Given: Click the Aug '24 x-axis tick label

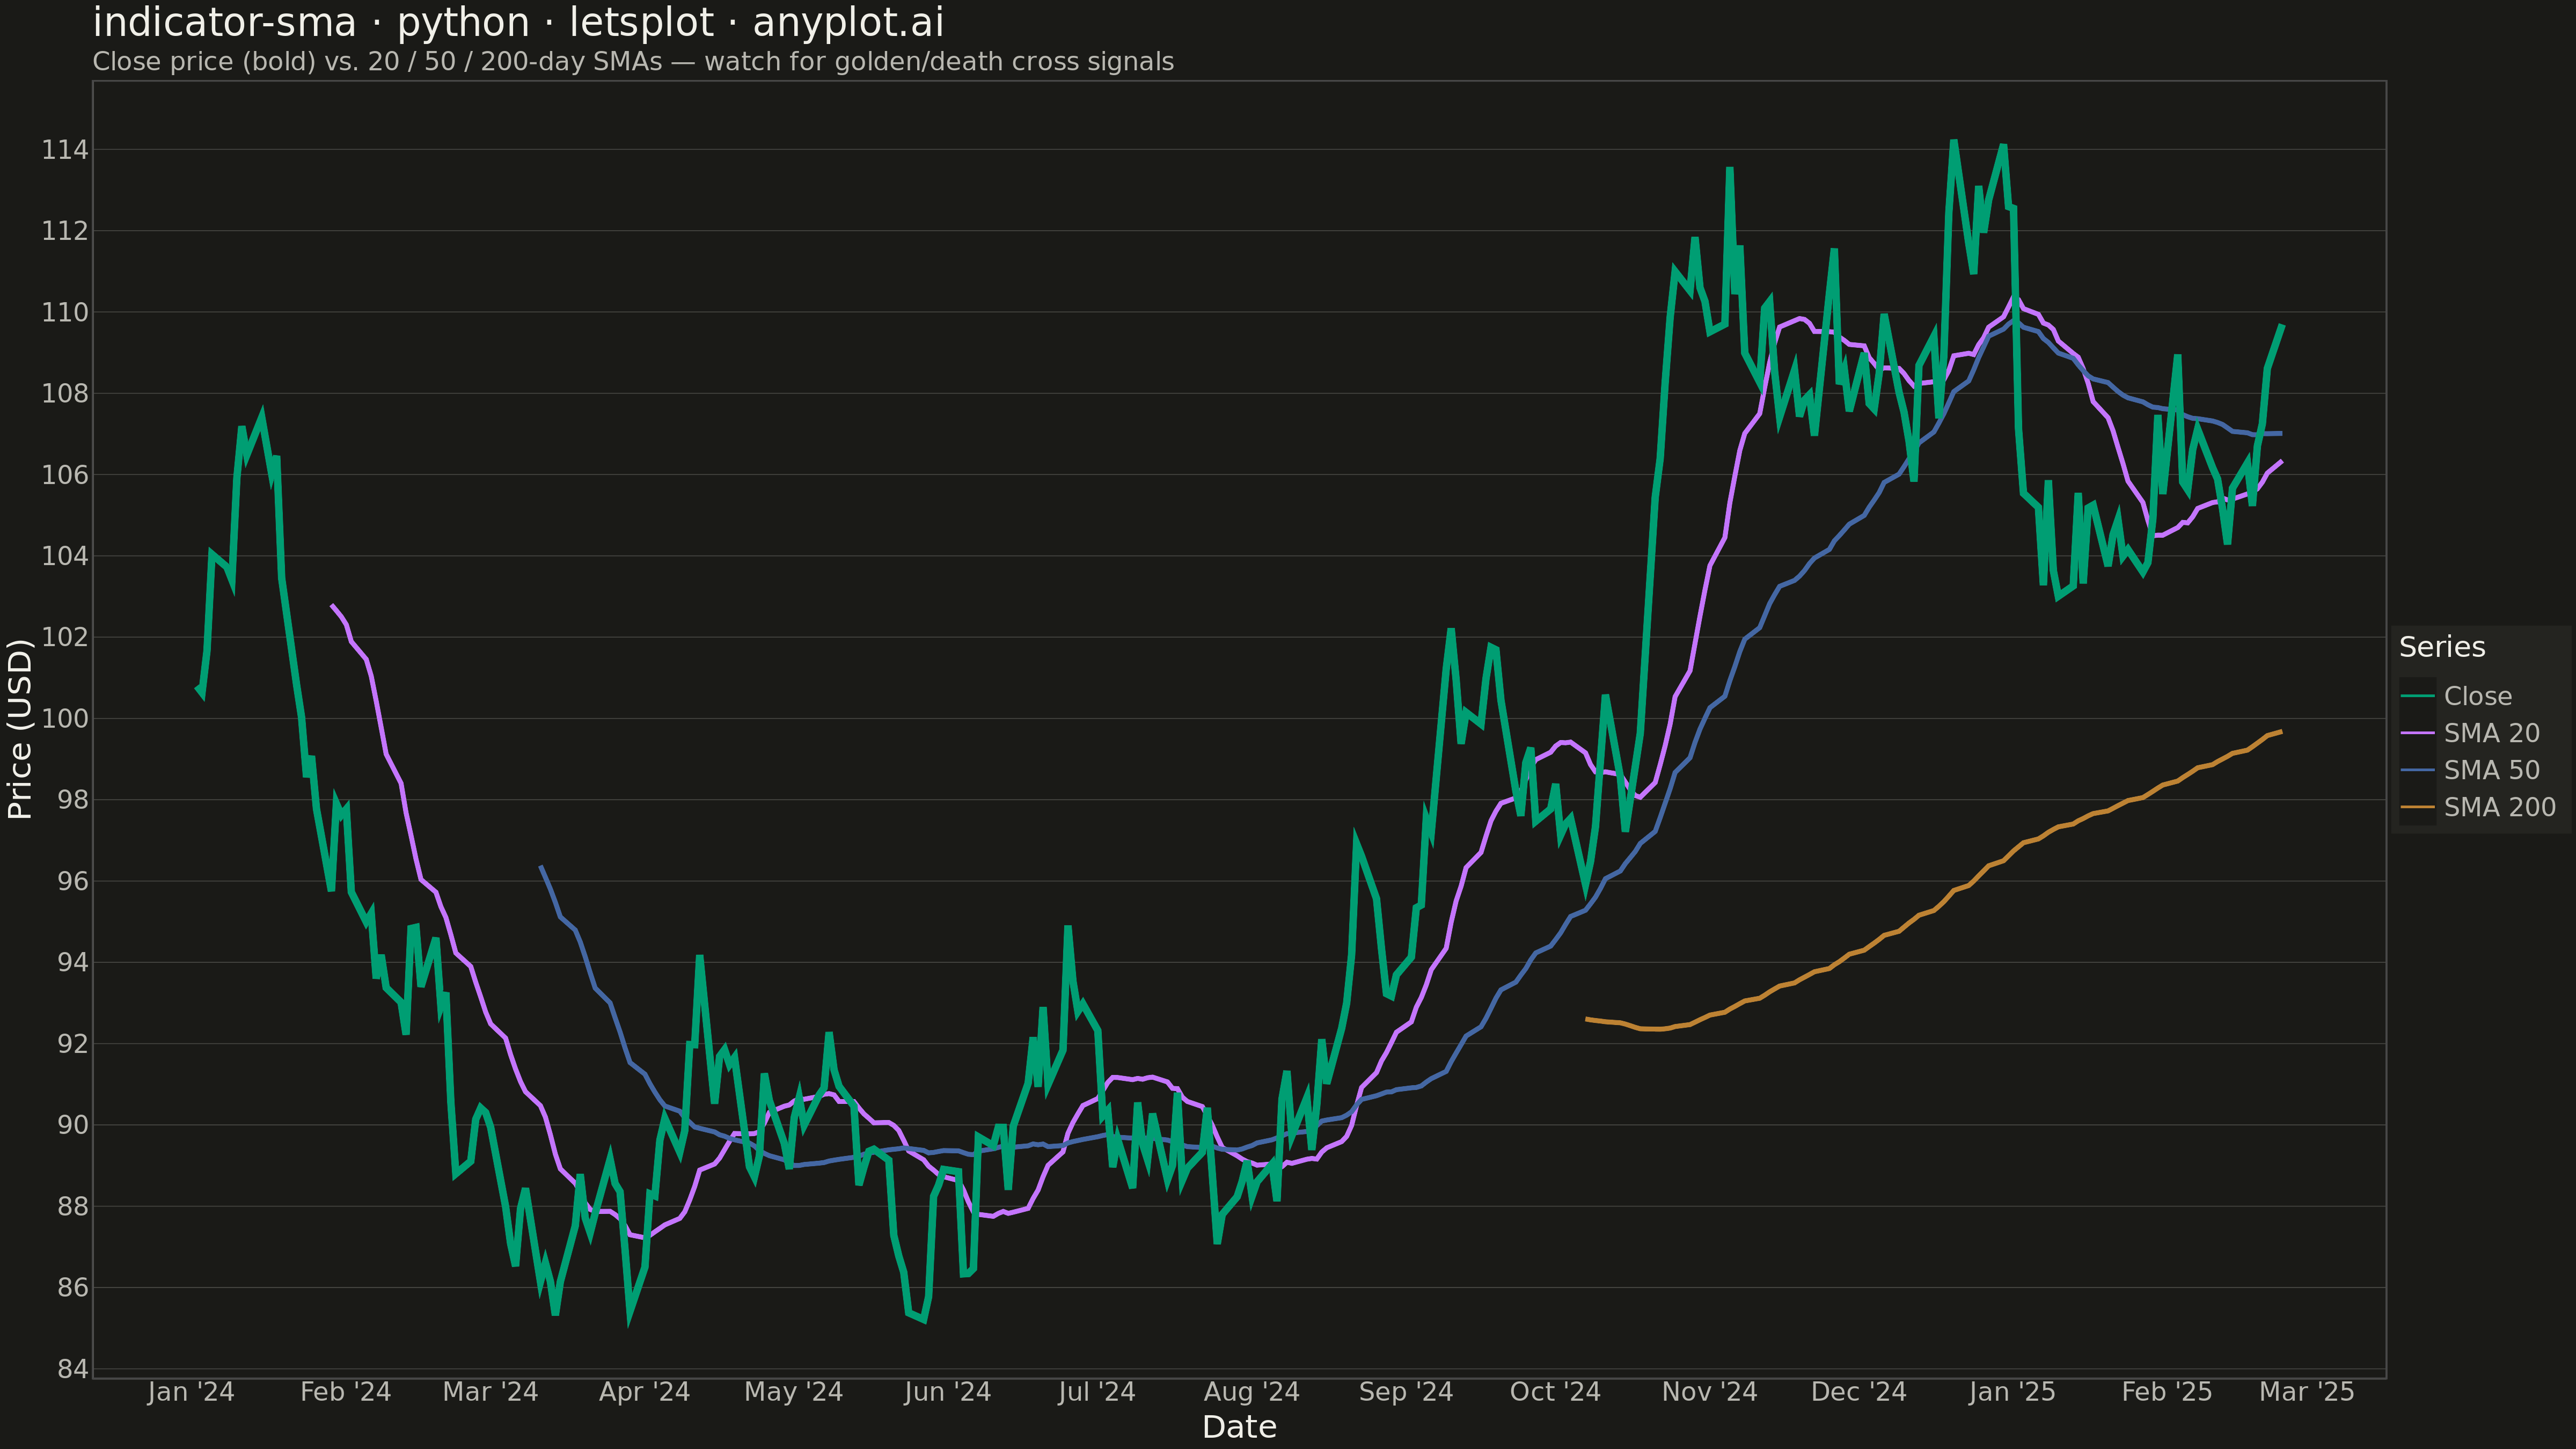Looking at the screenshot, I should click(1251, 1392).
